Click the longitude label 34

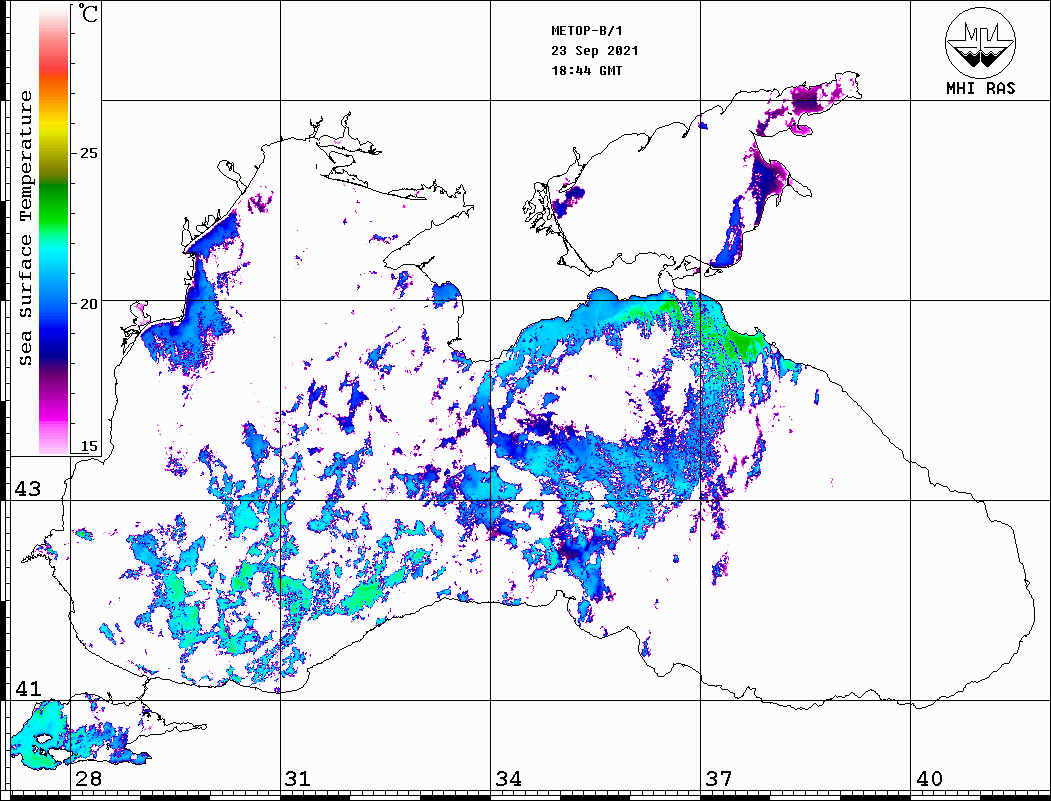tap(508, 778)
